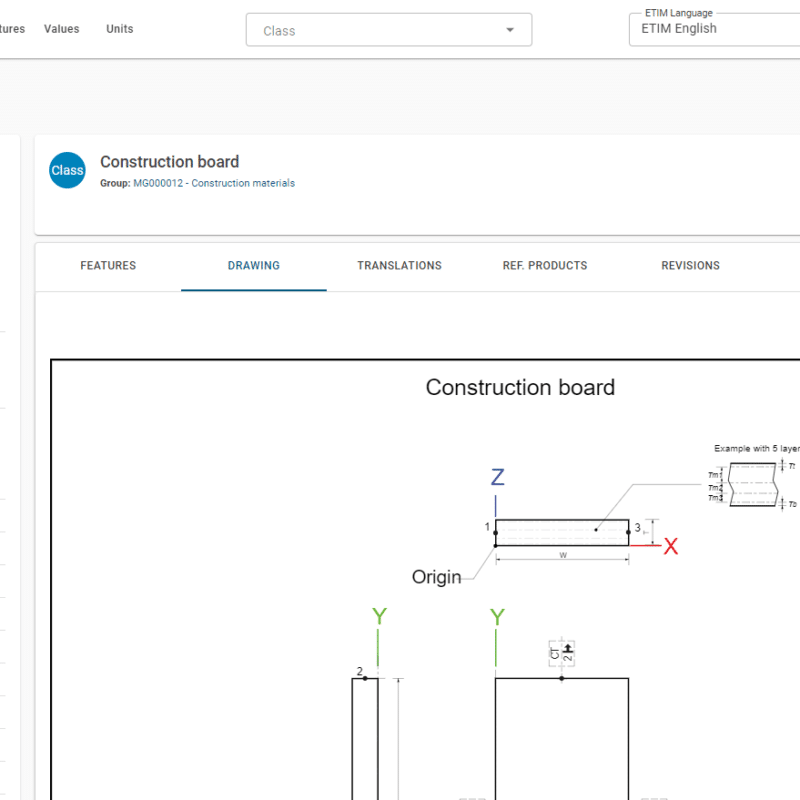This screenshot has width=800, height=800.
Task: Select the Drawing tab
Action: pyautogui.click(x=254, y=266)
